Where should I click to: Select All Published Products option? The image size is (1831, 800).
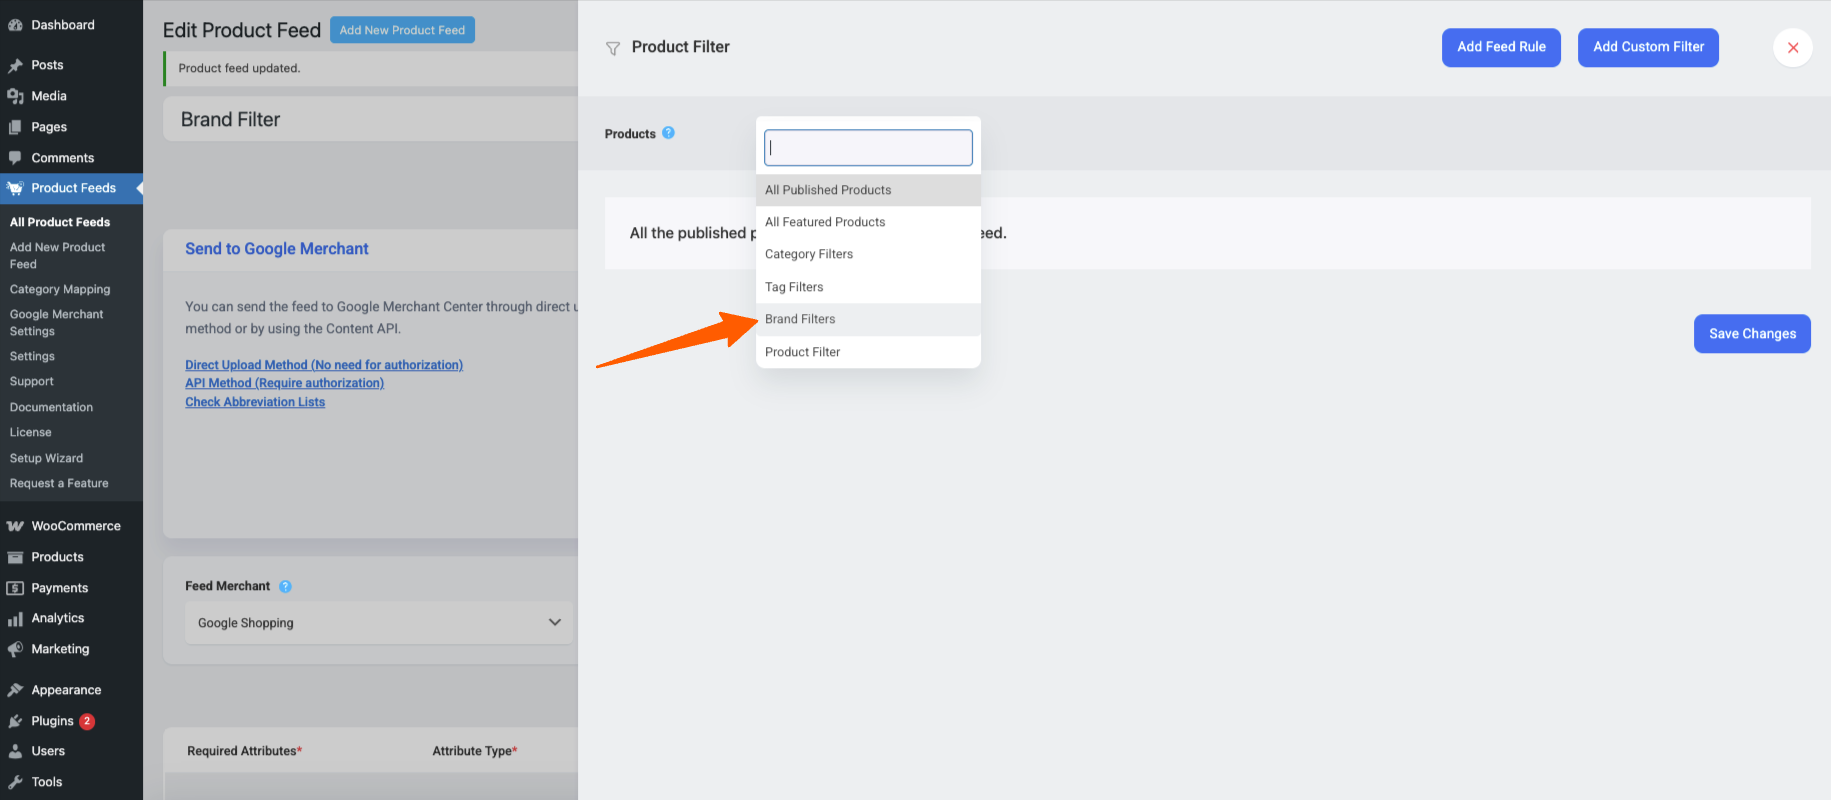(x=868, y=190)
